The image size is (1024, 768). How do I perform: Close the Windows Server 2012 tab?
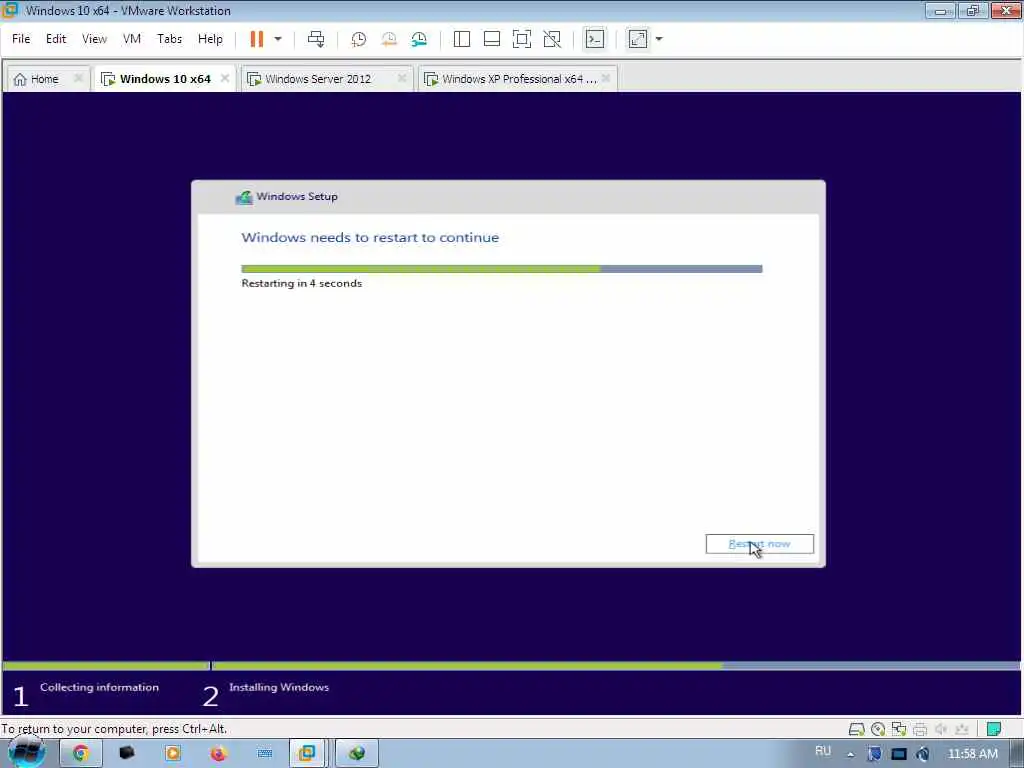pos(402,78)
